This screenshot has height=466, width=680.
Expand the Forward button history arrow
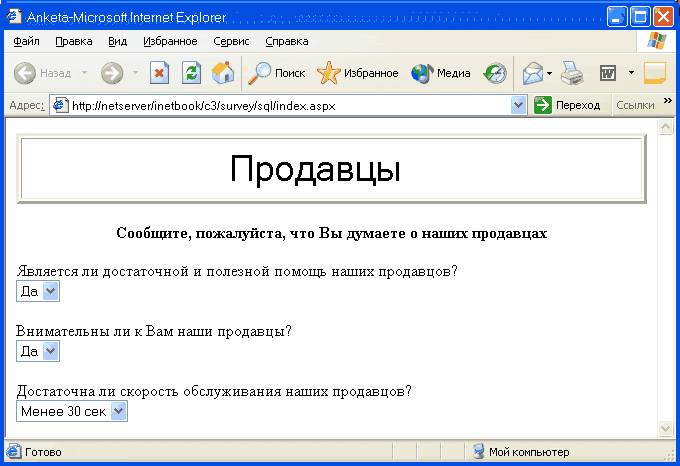[135, 72]
